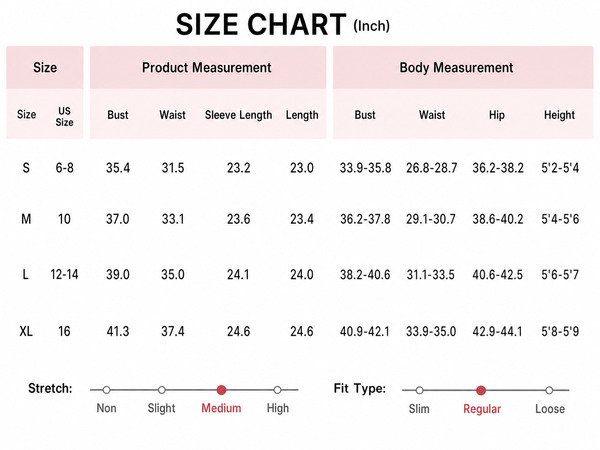Click the SIZE CHART title
The width and height of the screenshot is (600, 450).
[261, 24]
